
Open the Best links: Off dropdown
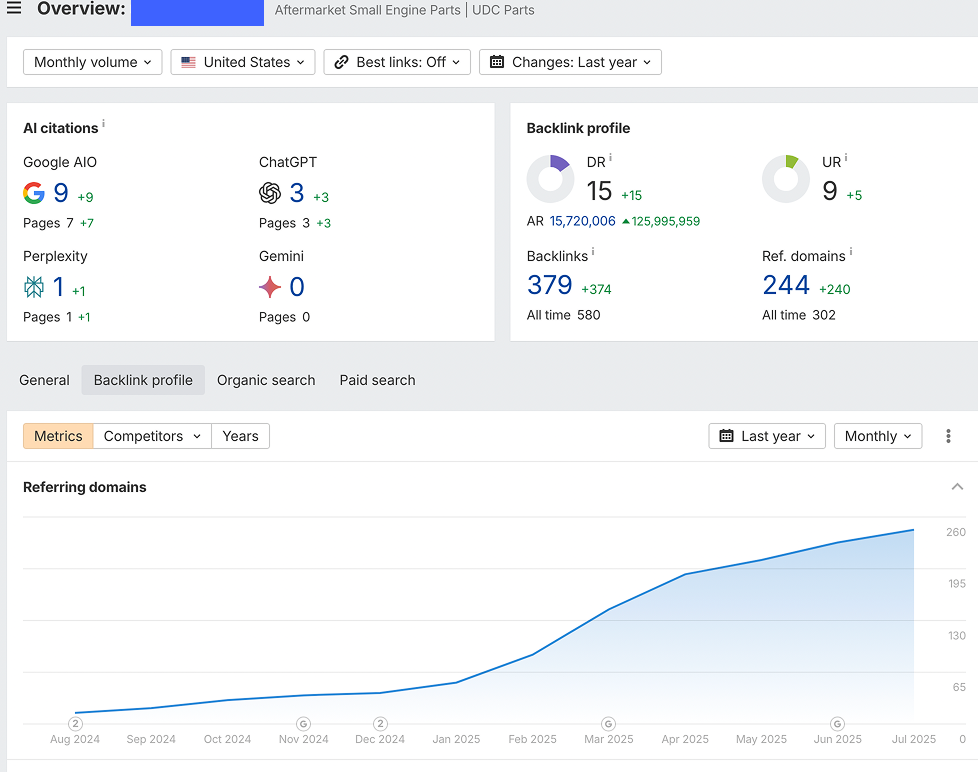[x=397, y=62]
